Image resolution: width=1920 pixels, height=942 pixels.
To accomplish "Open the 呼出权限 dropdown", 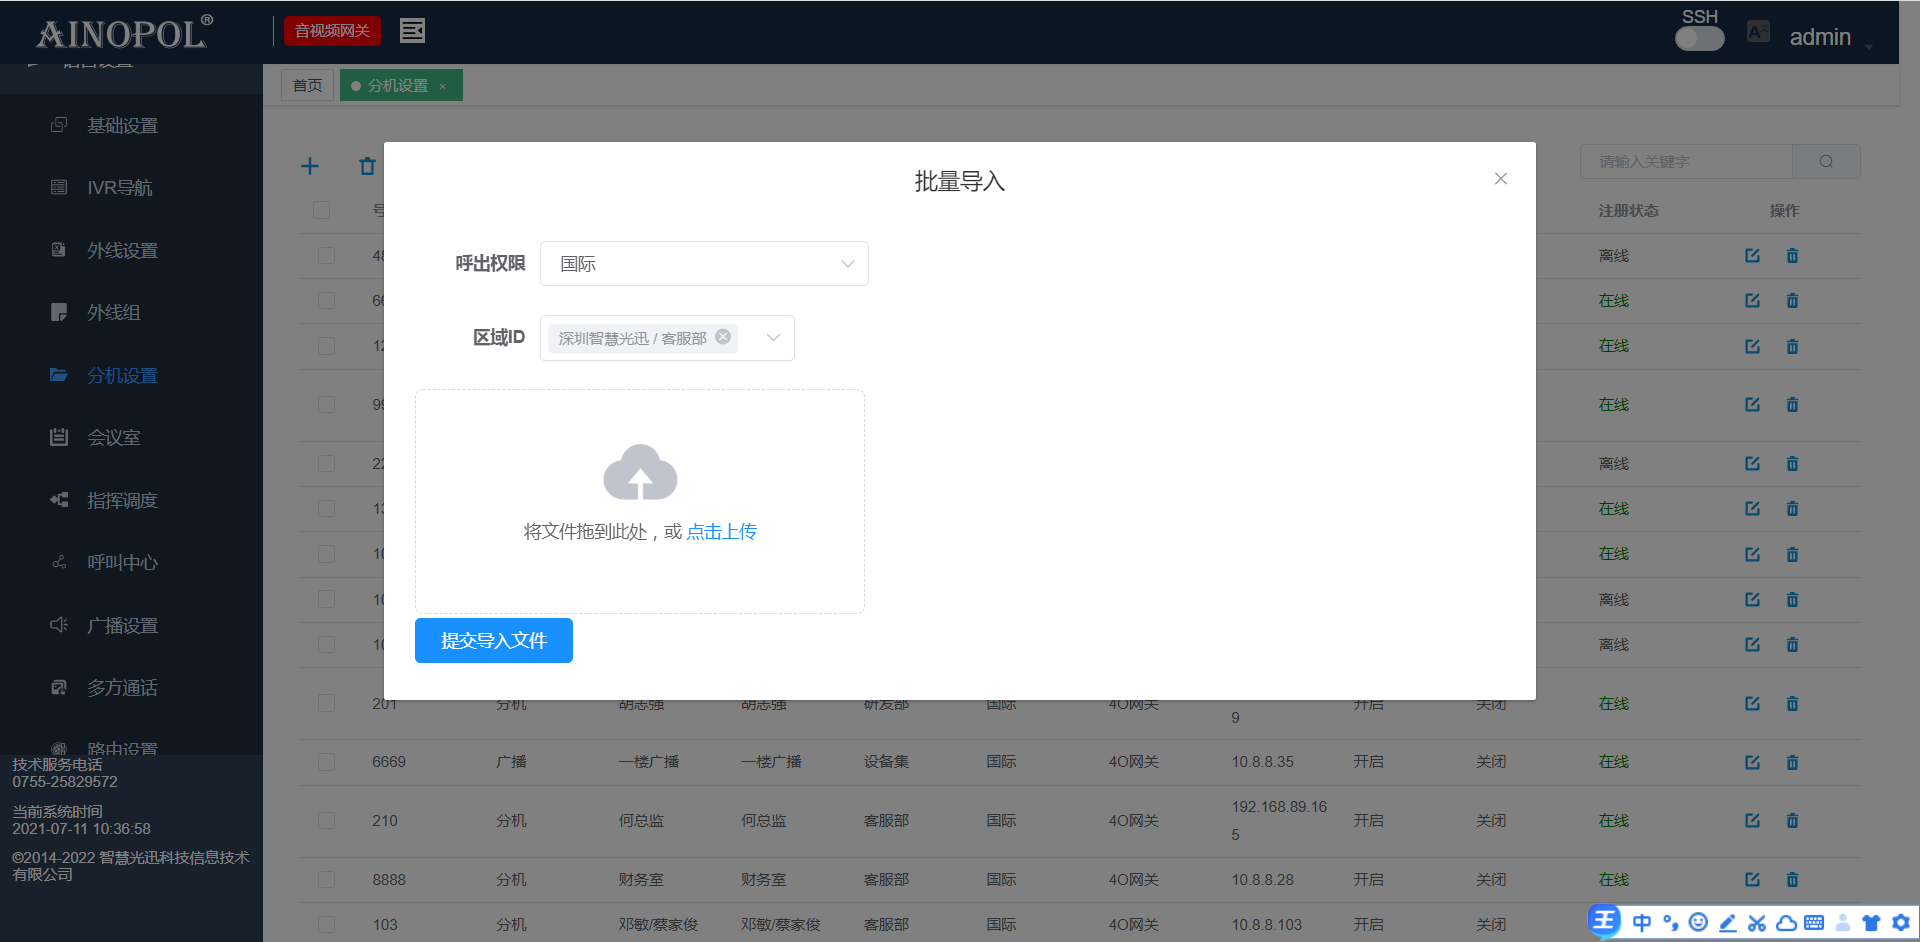I will click(704, 264).
